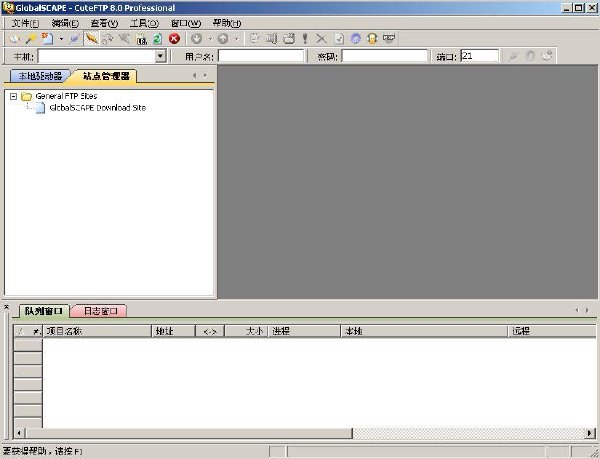Open the 工具(T) menu
Viewport: 600px width, 459px height.
point(144,23)
